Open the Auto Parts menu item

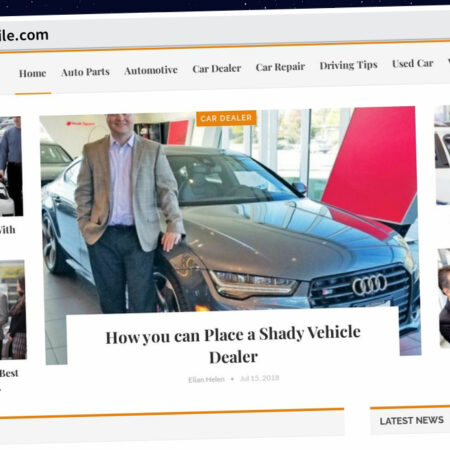click(85, 72)
